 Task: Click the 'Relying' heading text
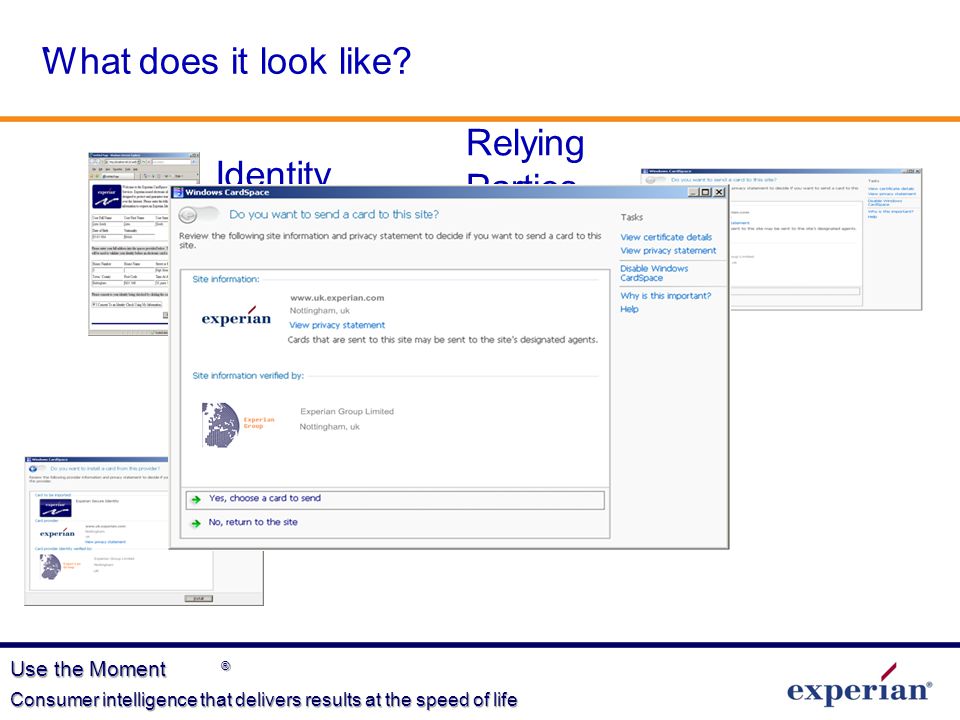[525, 144]
